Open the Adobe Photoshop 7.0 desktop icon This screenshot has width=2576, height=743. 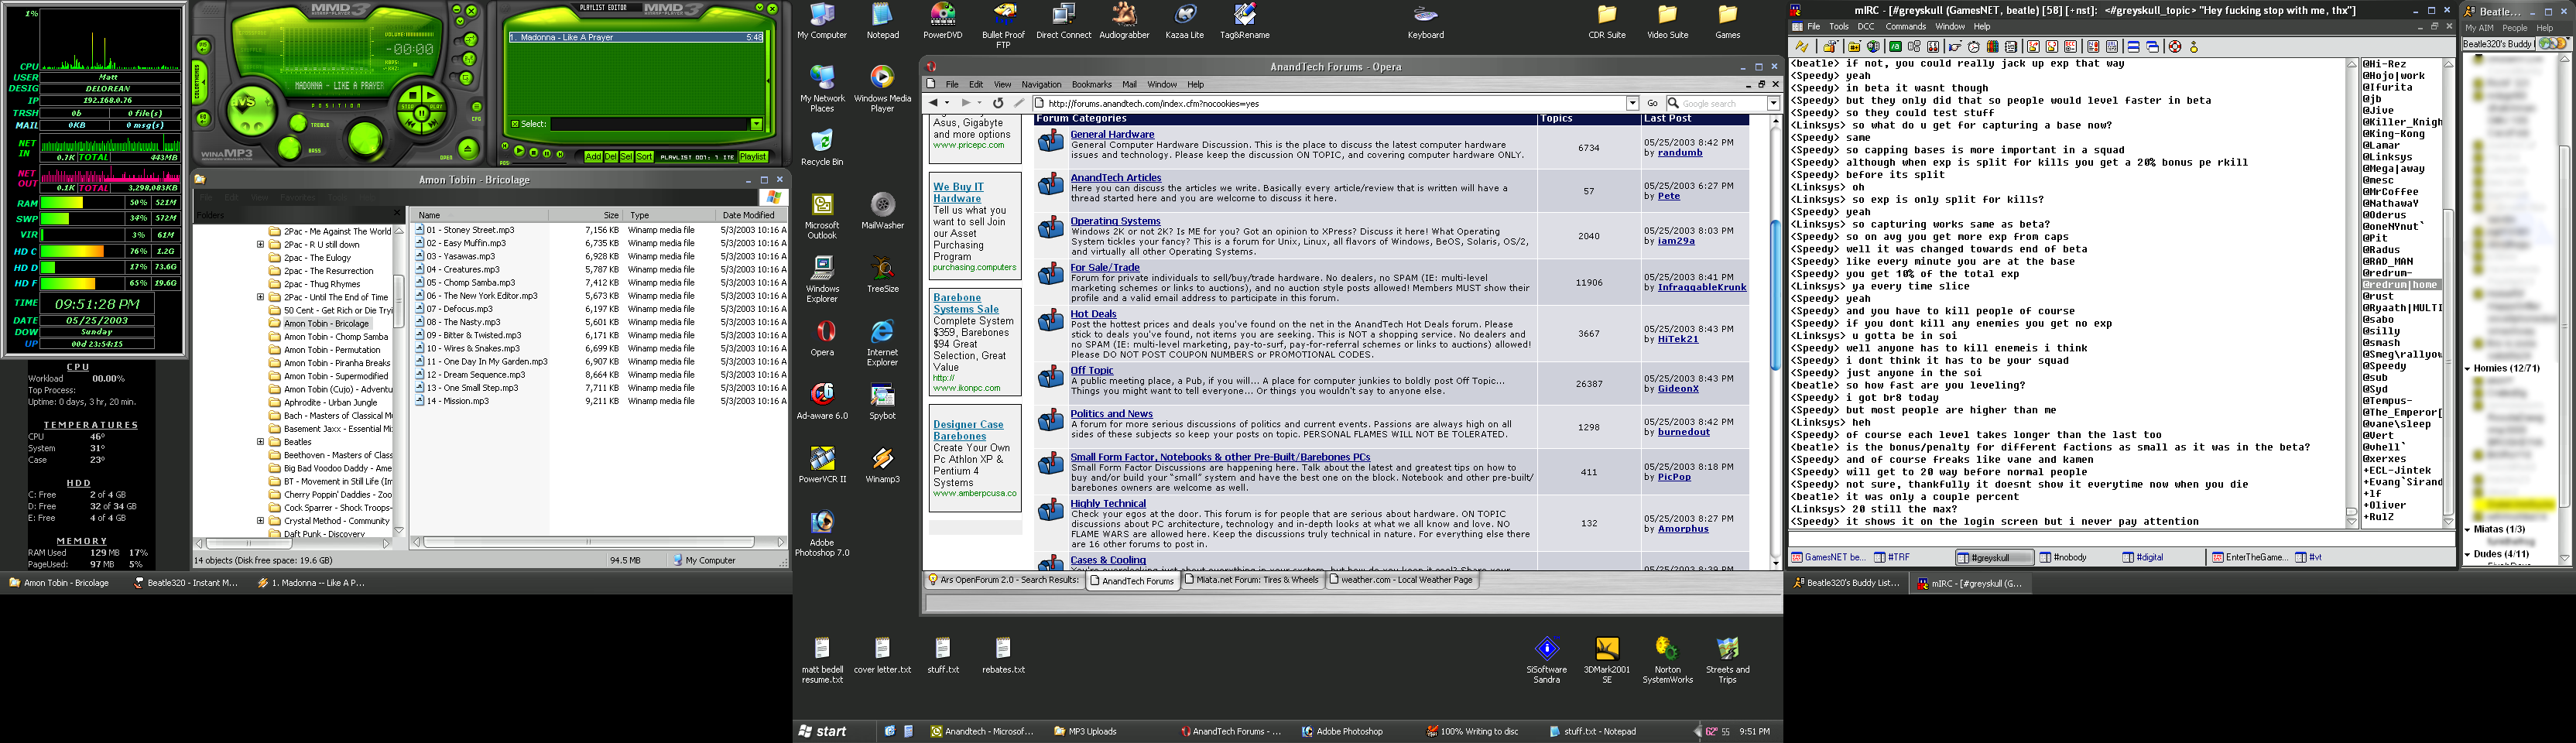(x=822, y=533)
